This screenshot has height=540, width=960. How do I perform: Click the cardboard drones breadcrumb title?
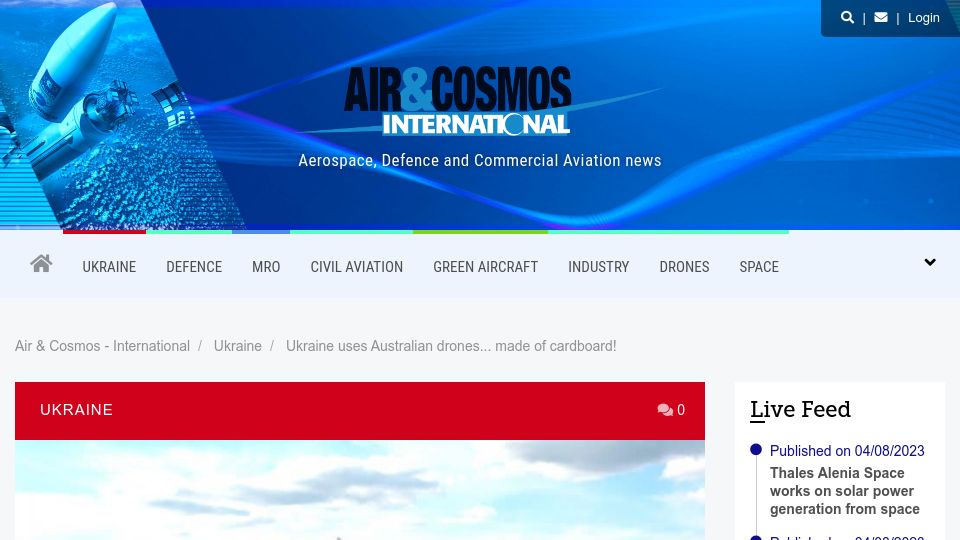coord(451,346)
